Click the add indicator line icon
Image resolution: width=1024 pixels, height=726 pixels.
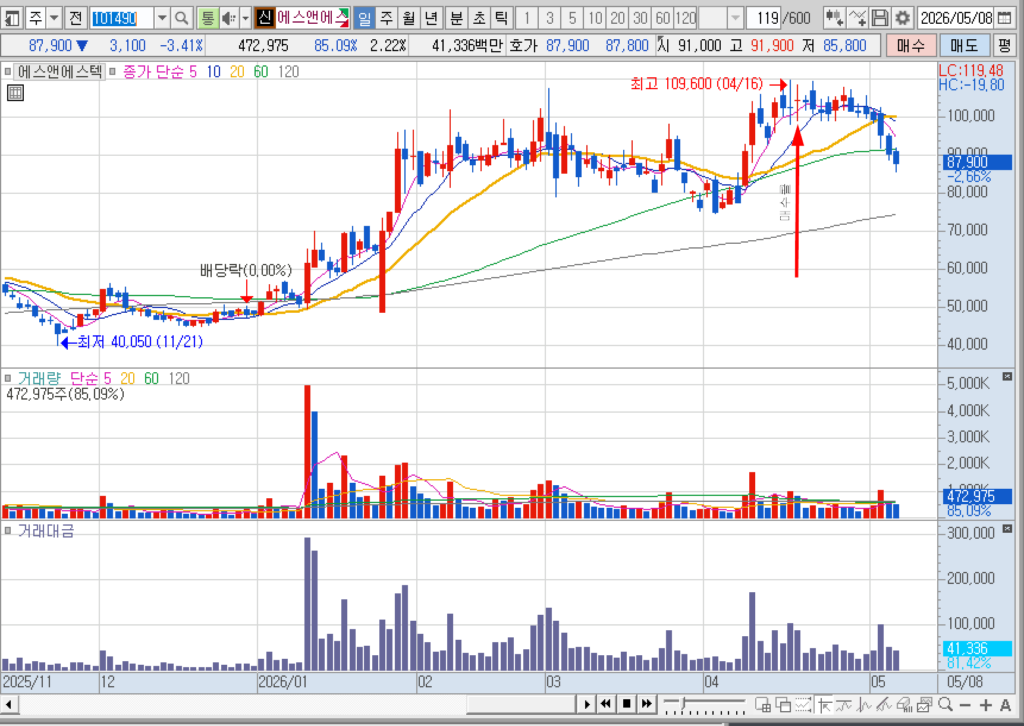coord(857,18)
